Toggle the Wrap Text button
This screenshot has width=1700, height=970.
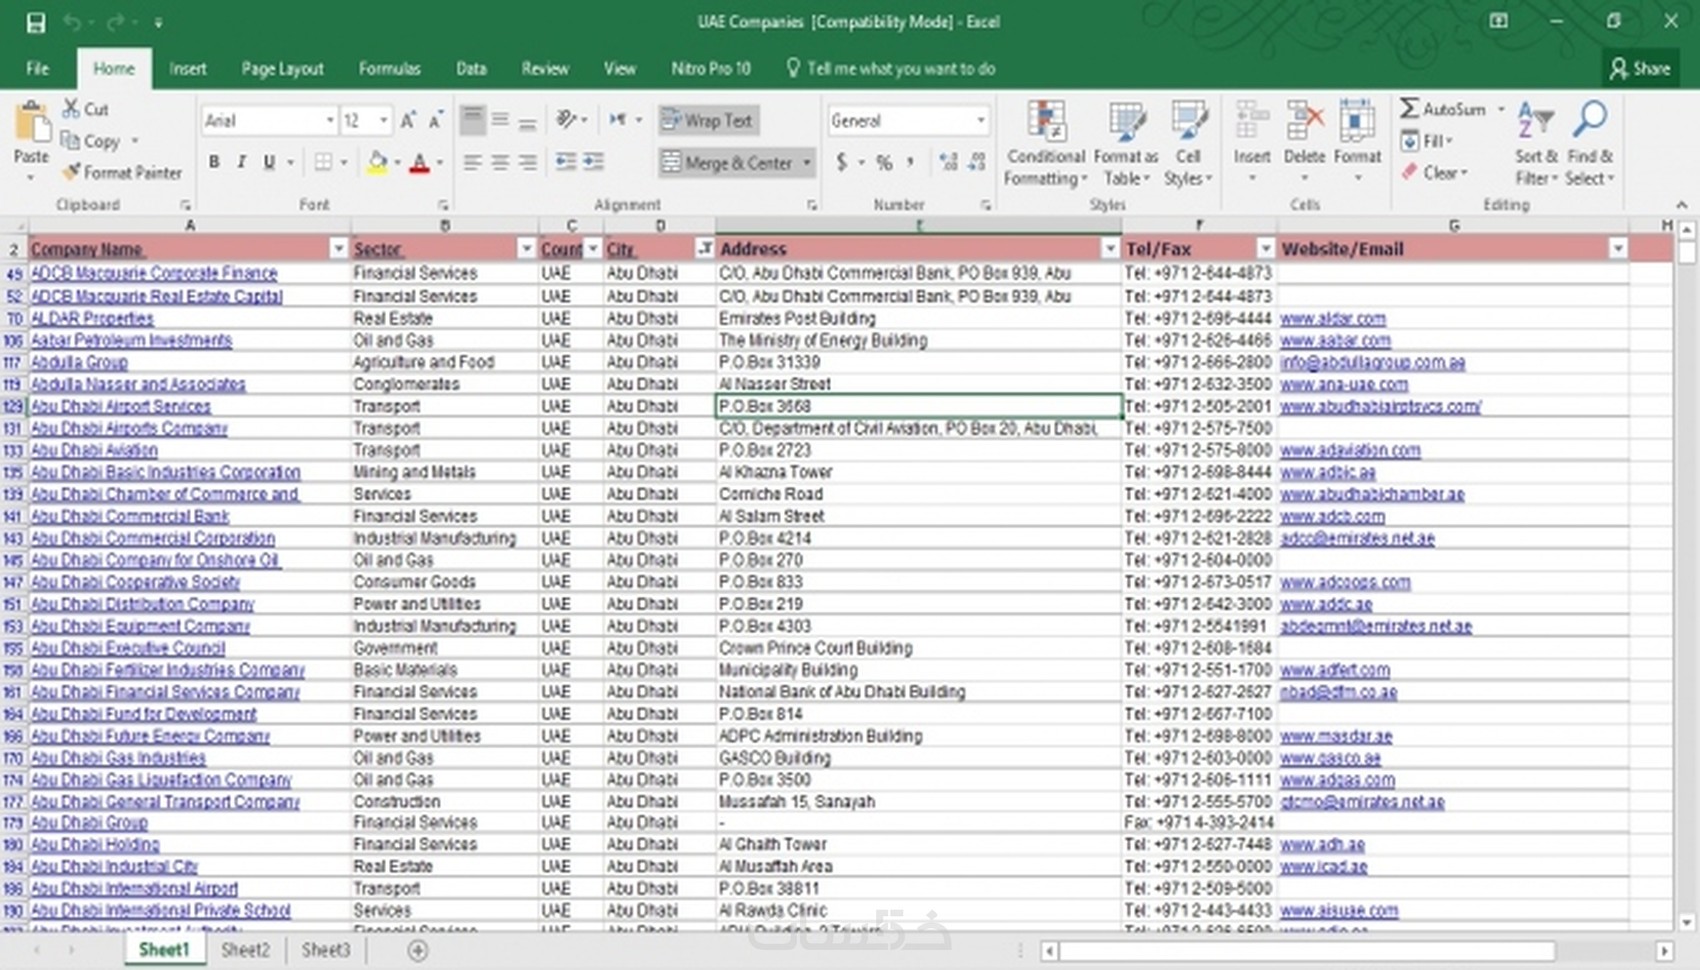708,121
